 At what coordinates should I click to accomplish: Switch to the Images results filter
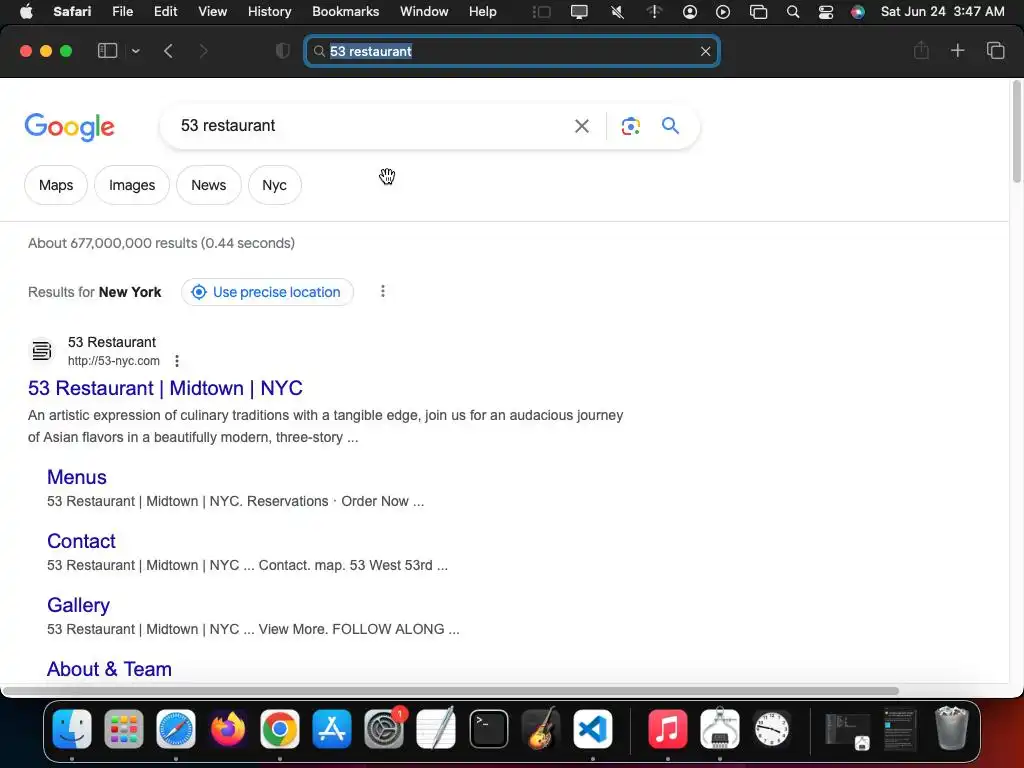point(132,185)
